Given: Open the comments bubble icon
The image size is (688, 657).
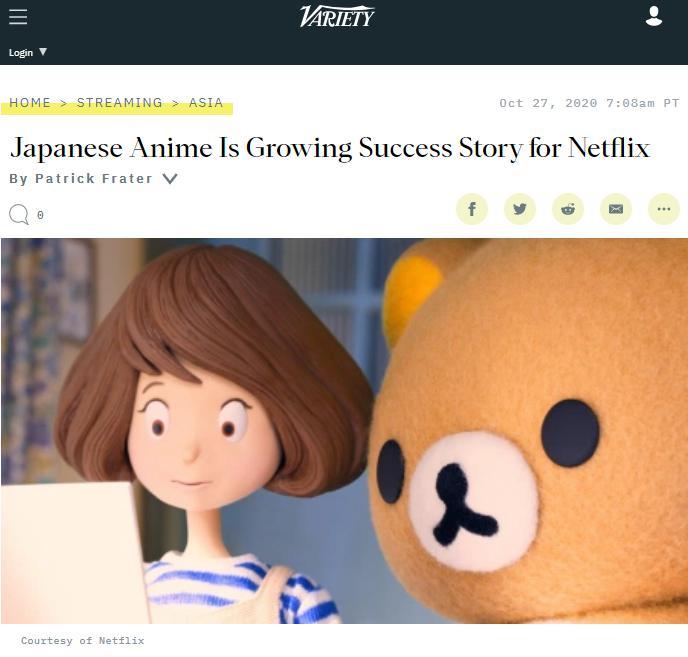Looking at the screenshot, I should pos(19,215).
